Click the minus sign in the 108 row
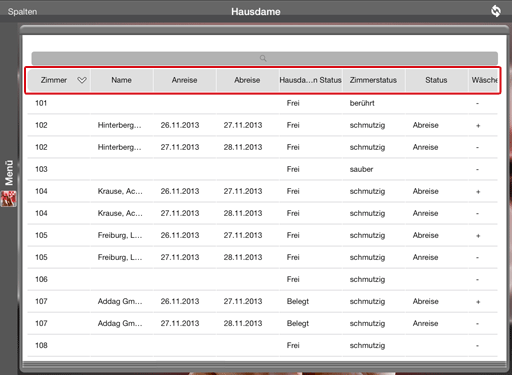Viewport: 512px width, 375px height. click(477, 346)
